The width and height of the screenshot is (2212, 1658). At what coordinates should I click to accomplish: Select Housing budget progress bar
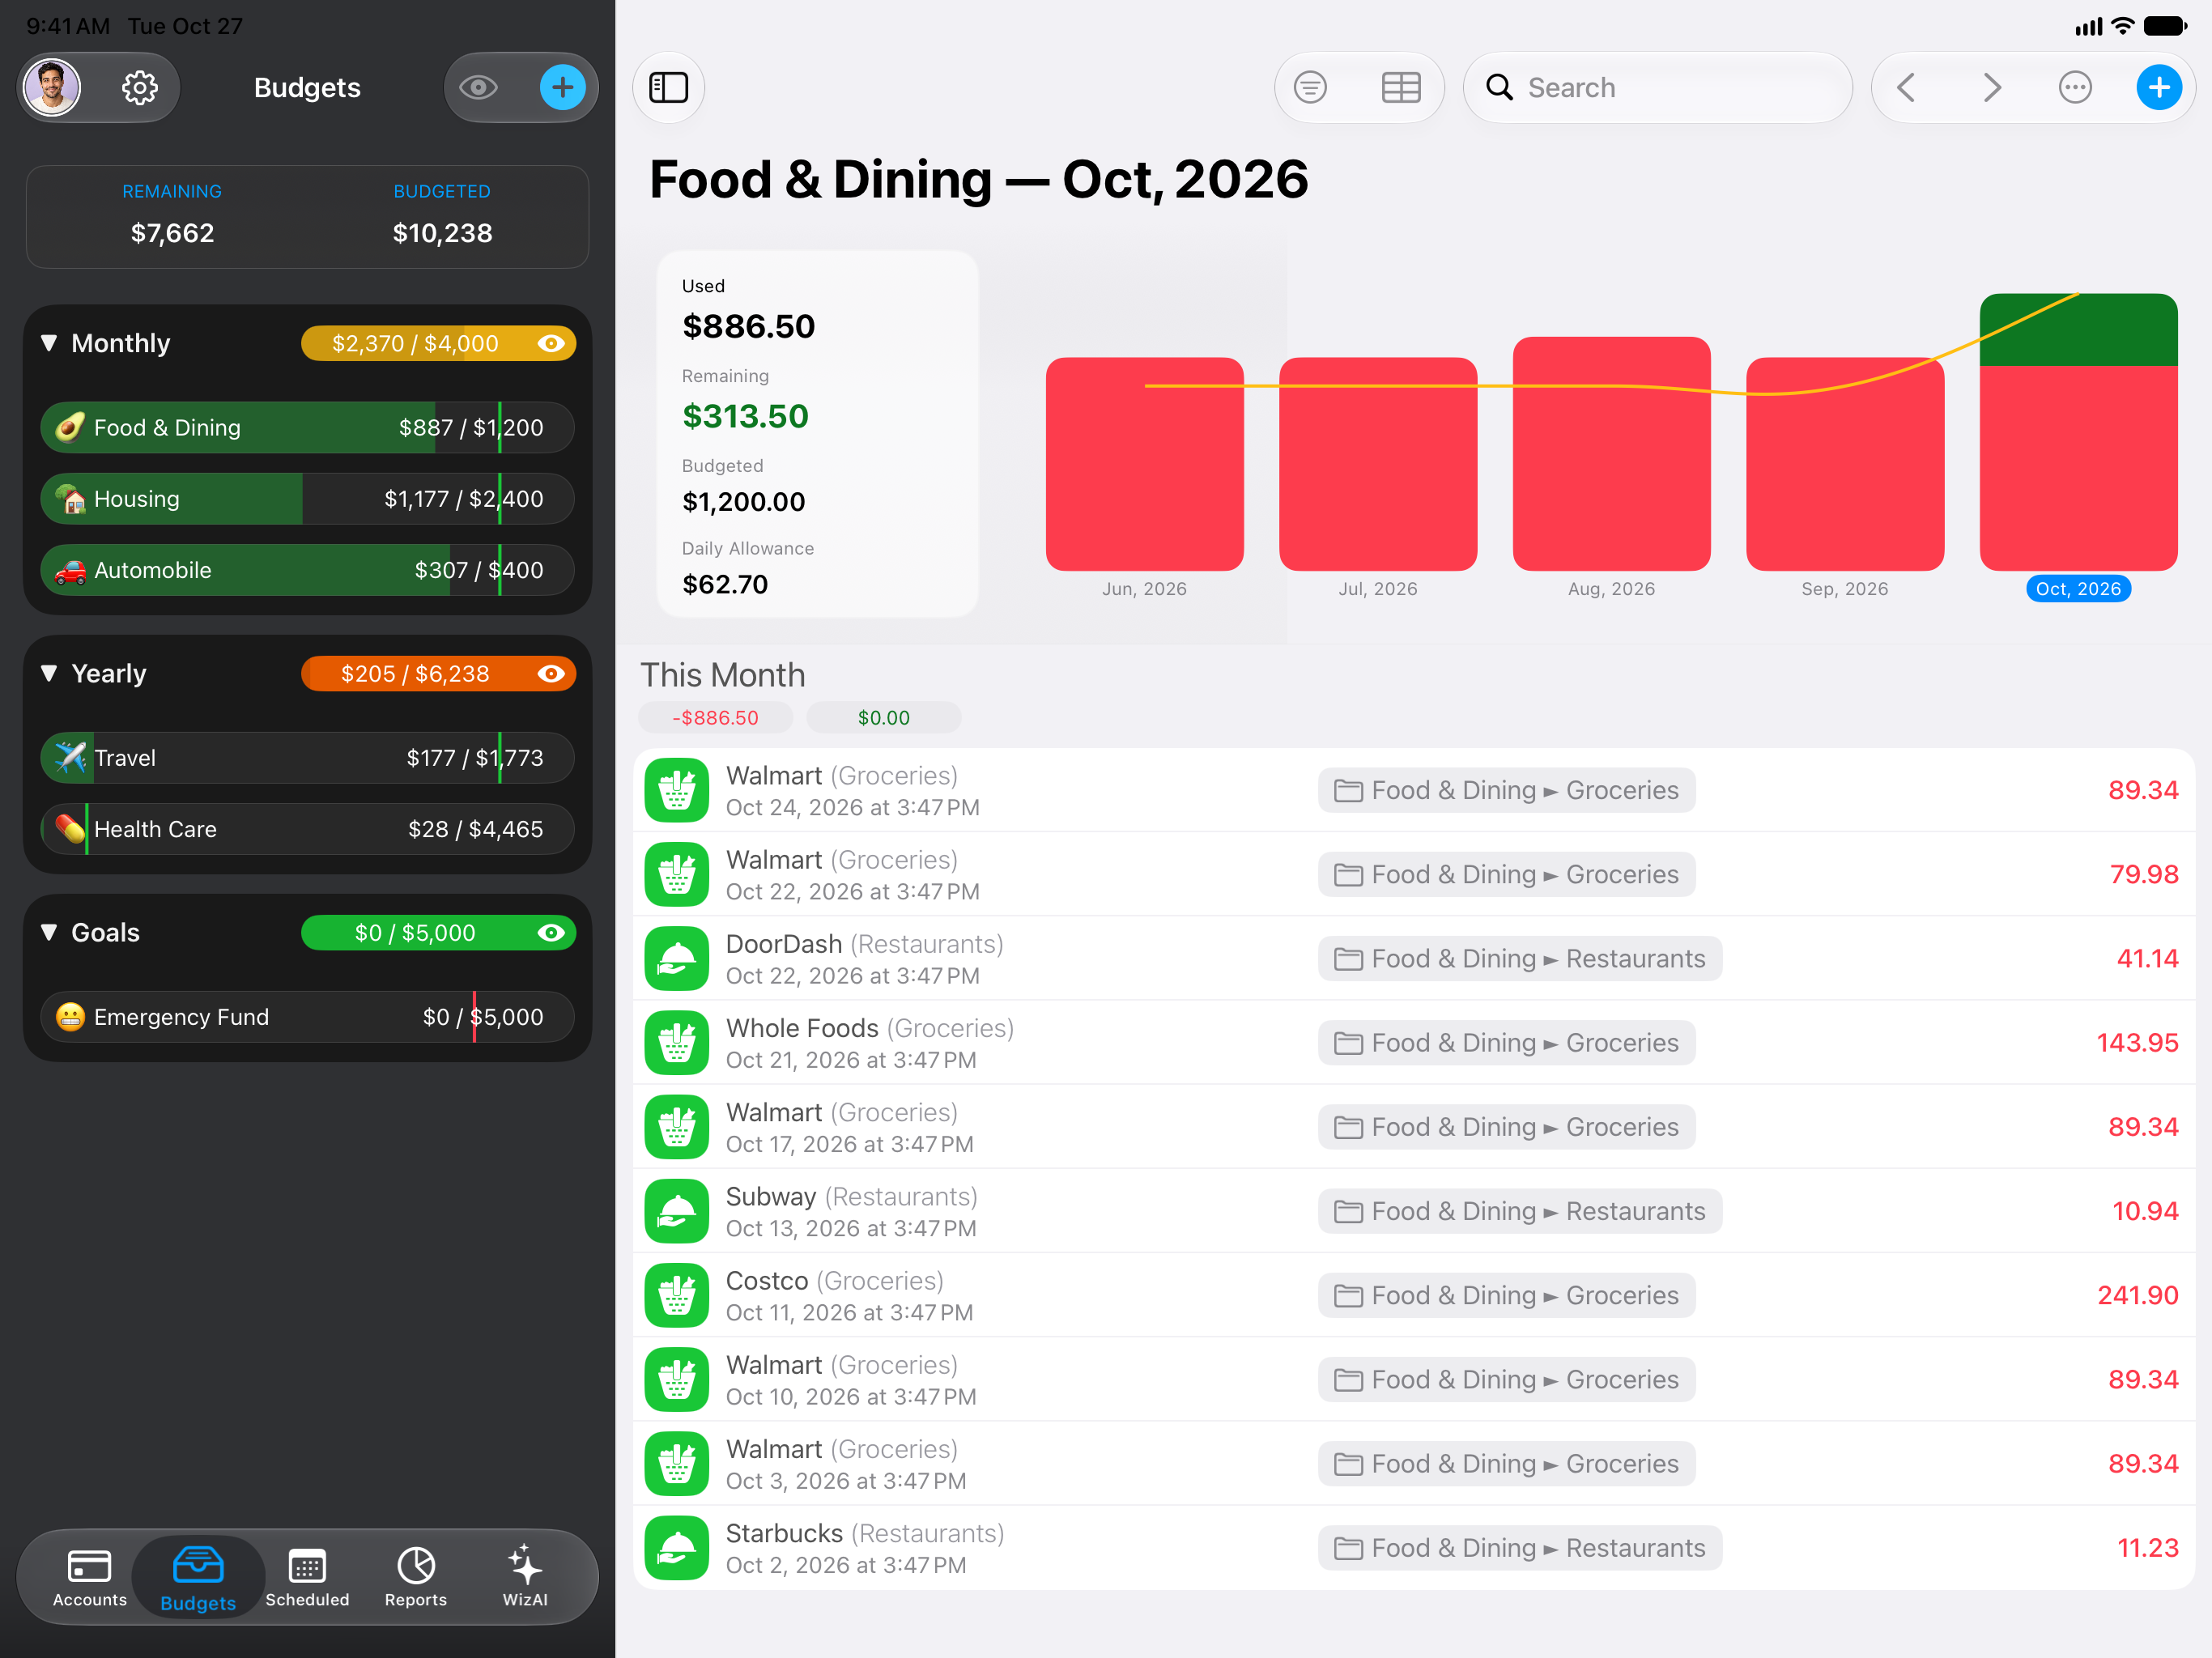[x=307, y=499]
